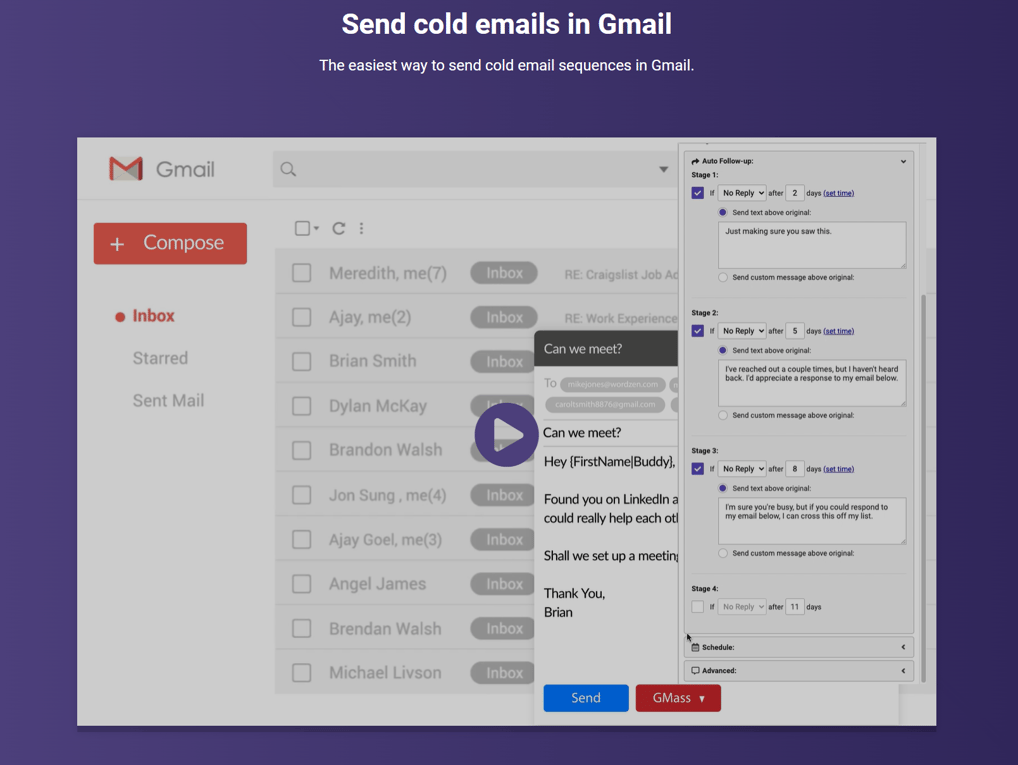This screenshot has height=765, width=1018.
Task: Select the Brendan Walsh email checkbox
Action: (301, 628)
